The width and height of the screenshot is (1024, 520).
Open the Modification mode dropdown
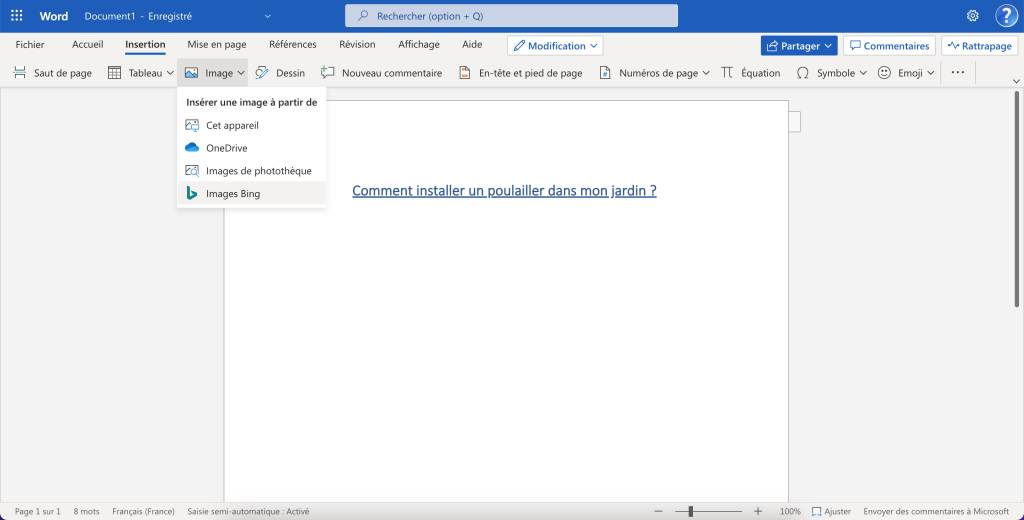[555, 46]
